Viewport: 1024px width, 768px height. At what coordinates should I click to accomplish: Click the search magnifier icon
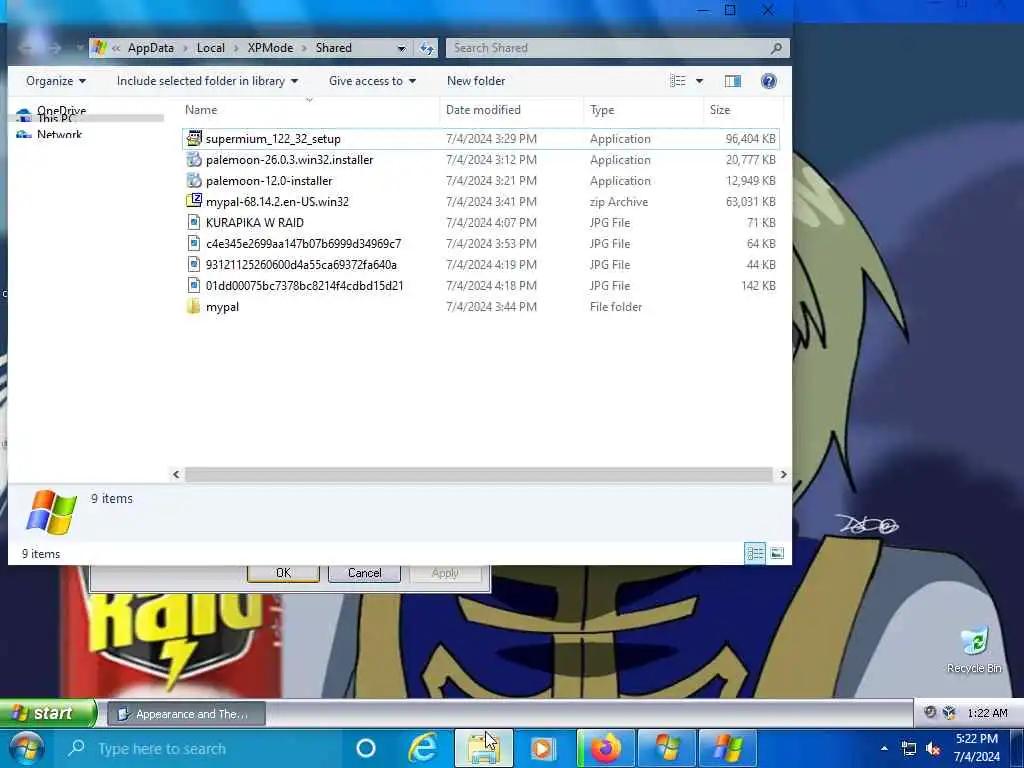(776, 48)
